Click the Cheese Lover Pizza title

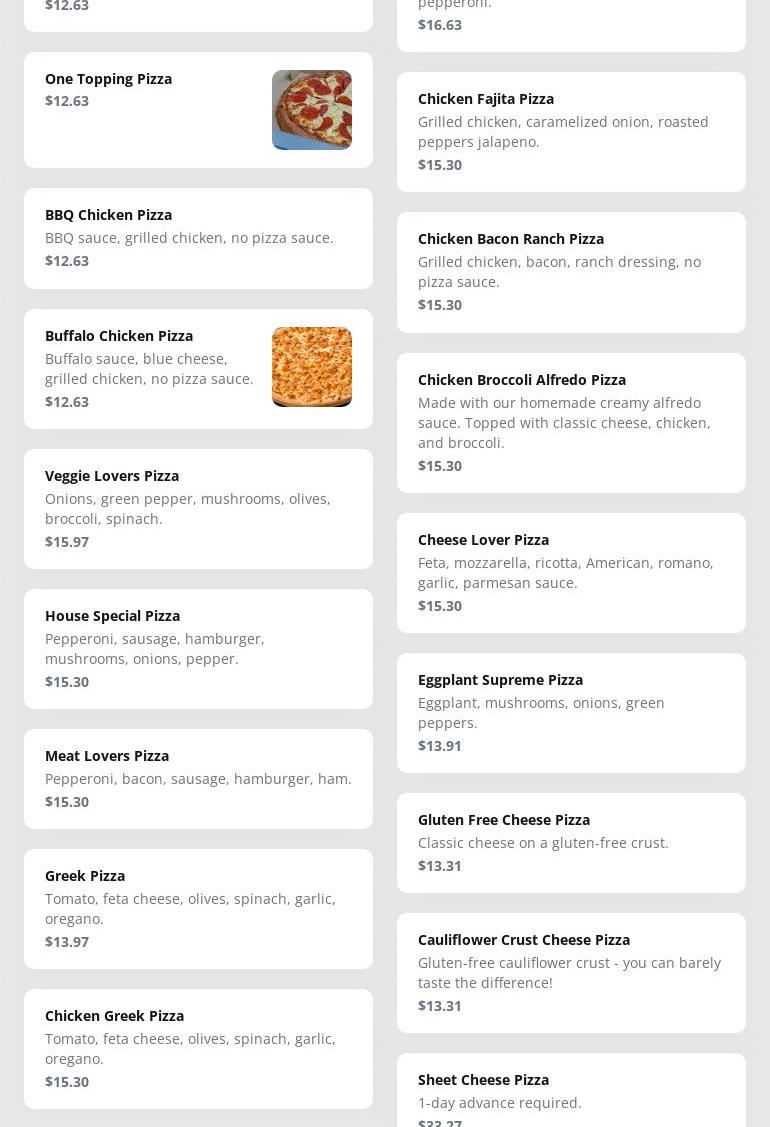[483, 540]
